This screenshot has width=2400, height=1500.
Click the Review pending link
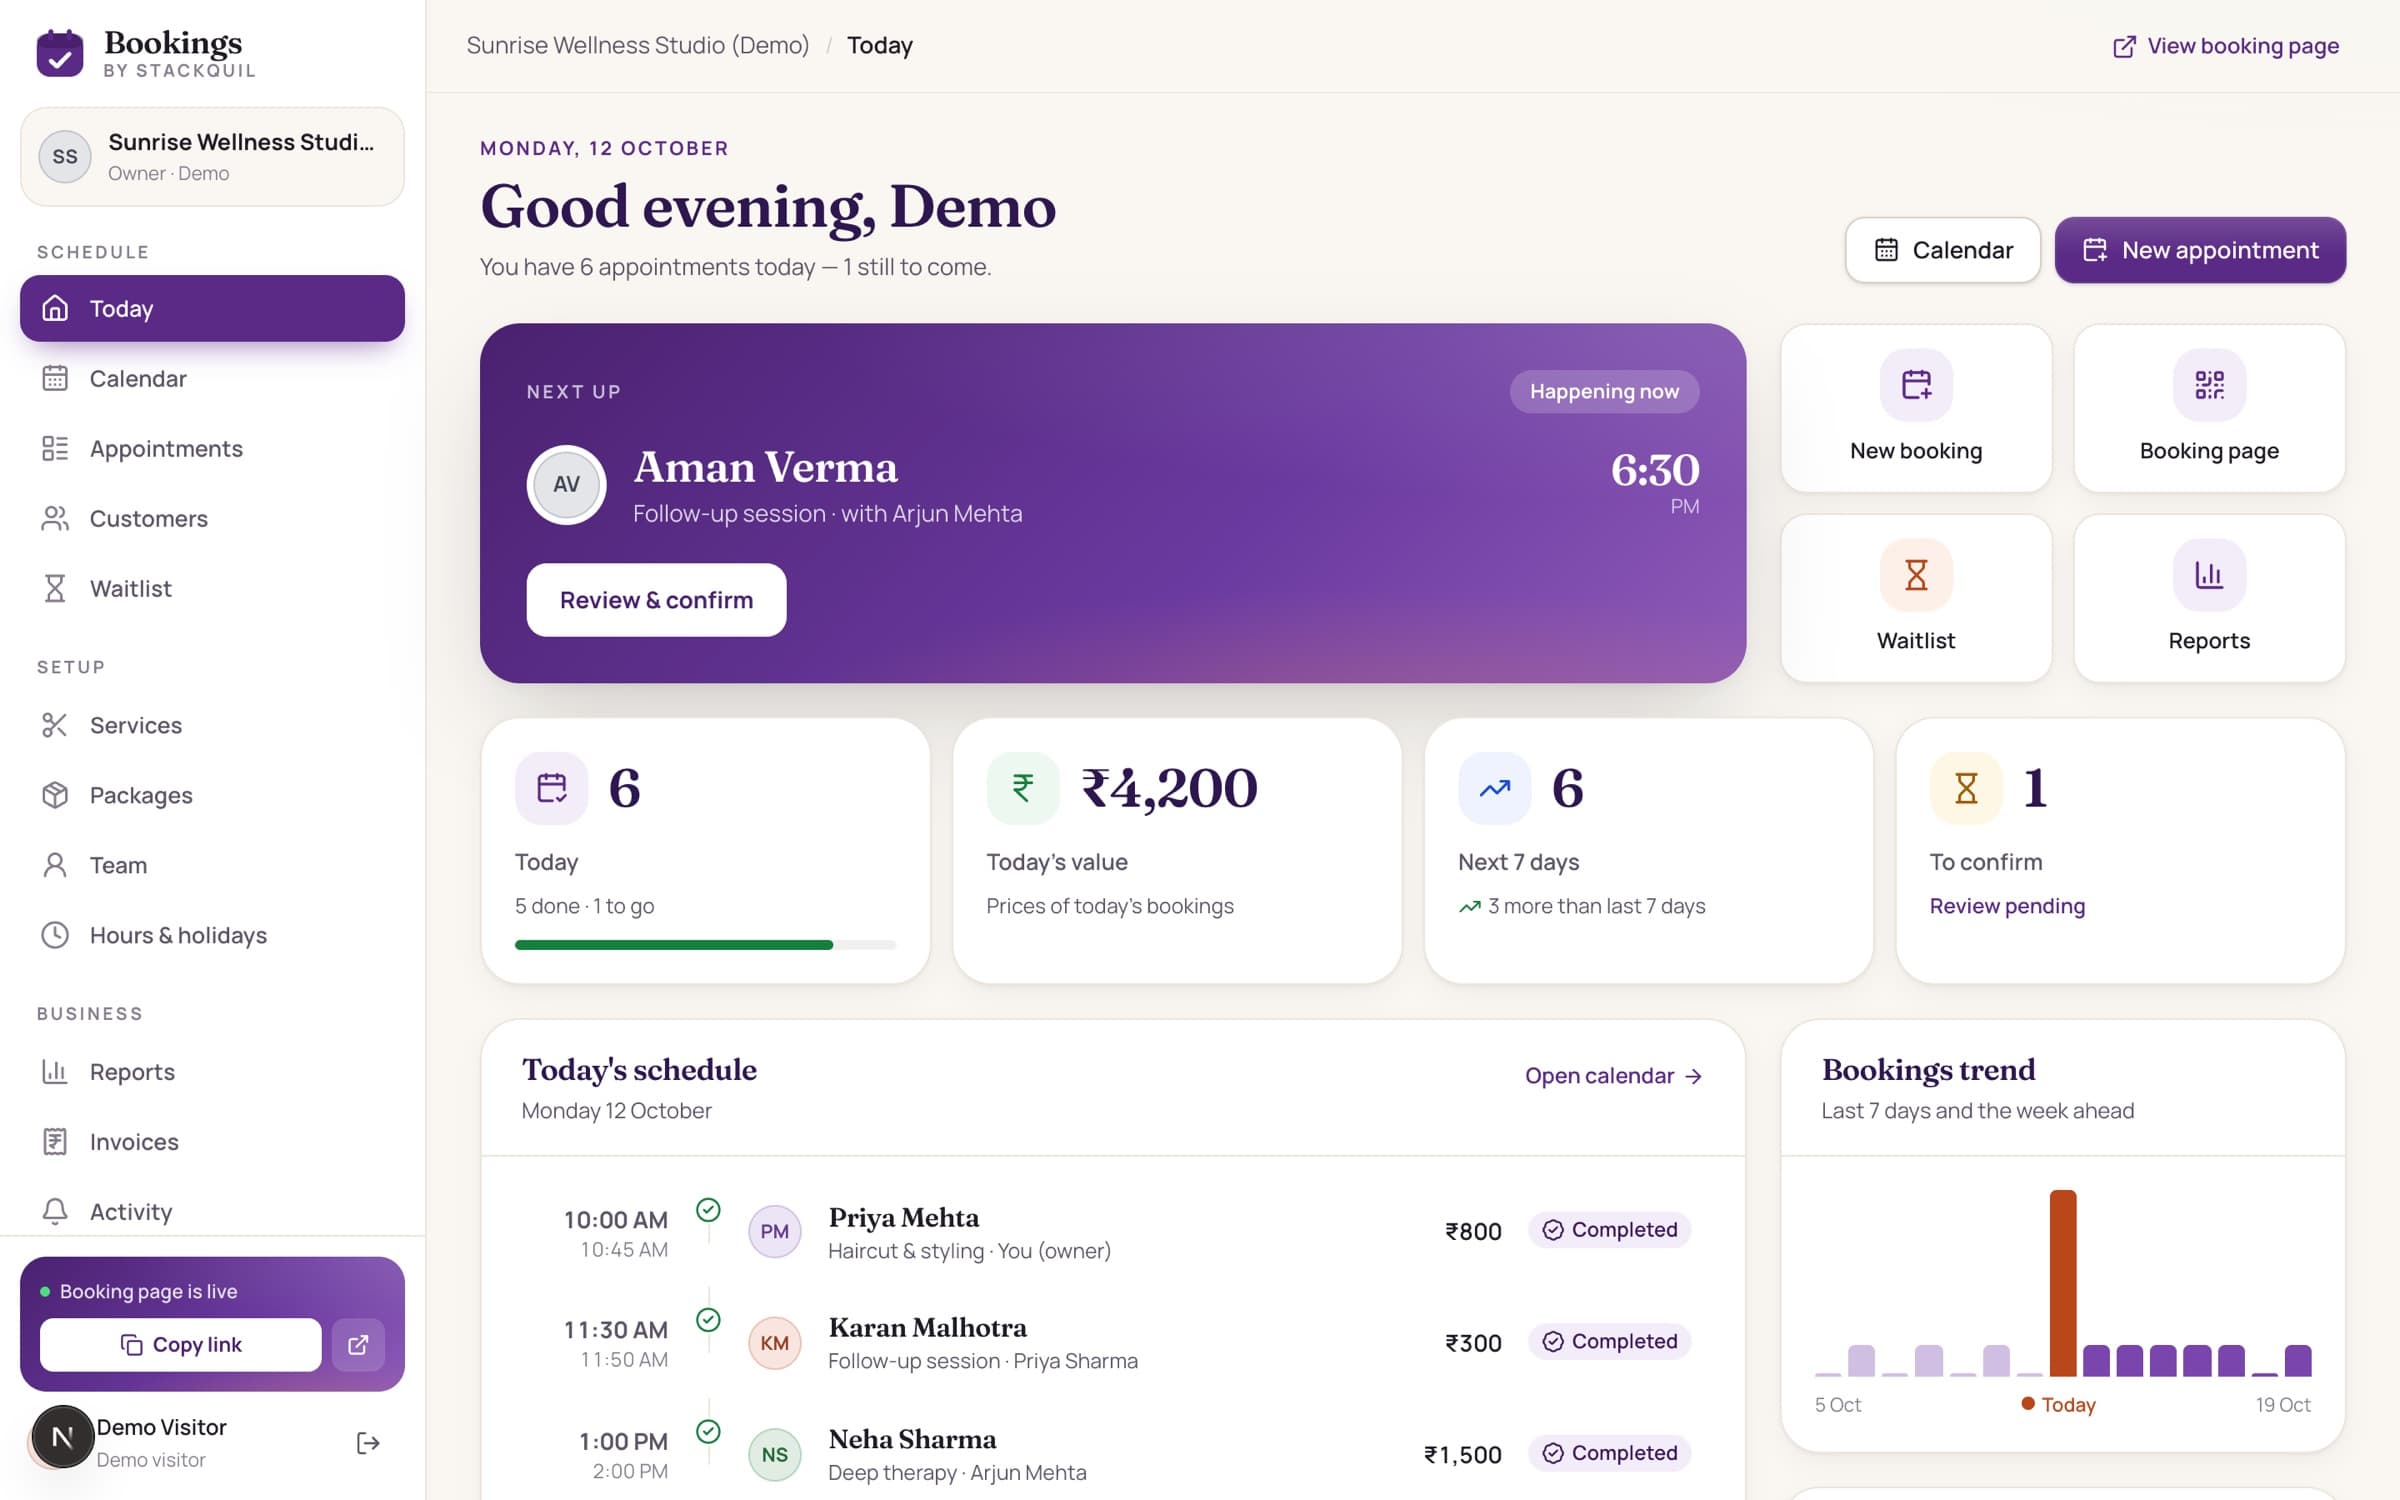pyautogui.click(x=2007, y=906)
